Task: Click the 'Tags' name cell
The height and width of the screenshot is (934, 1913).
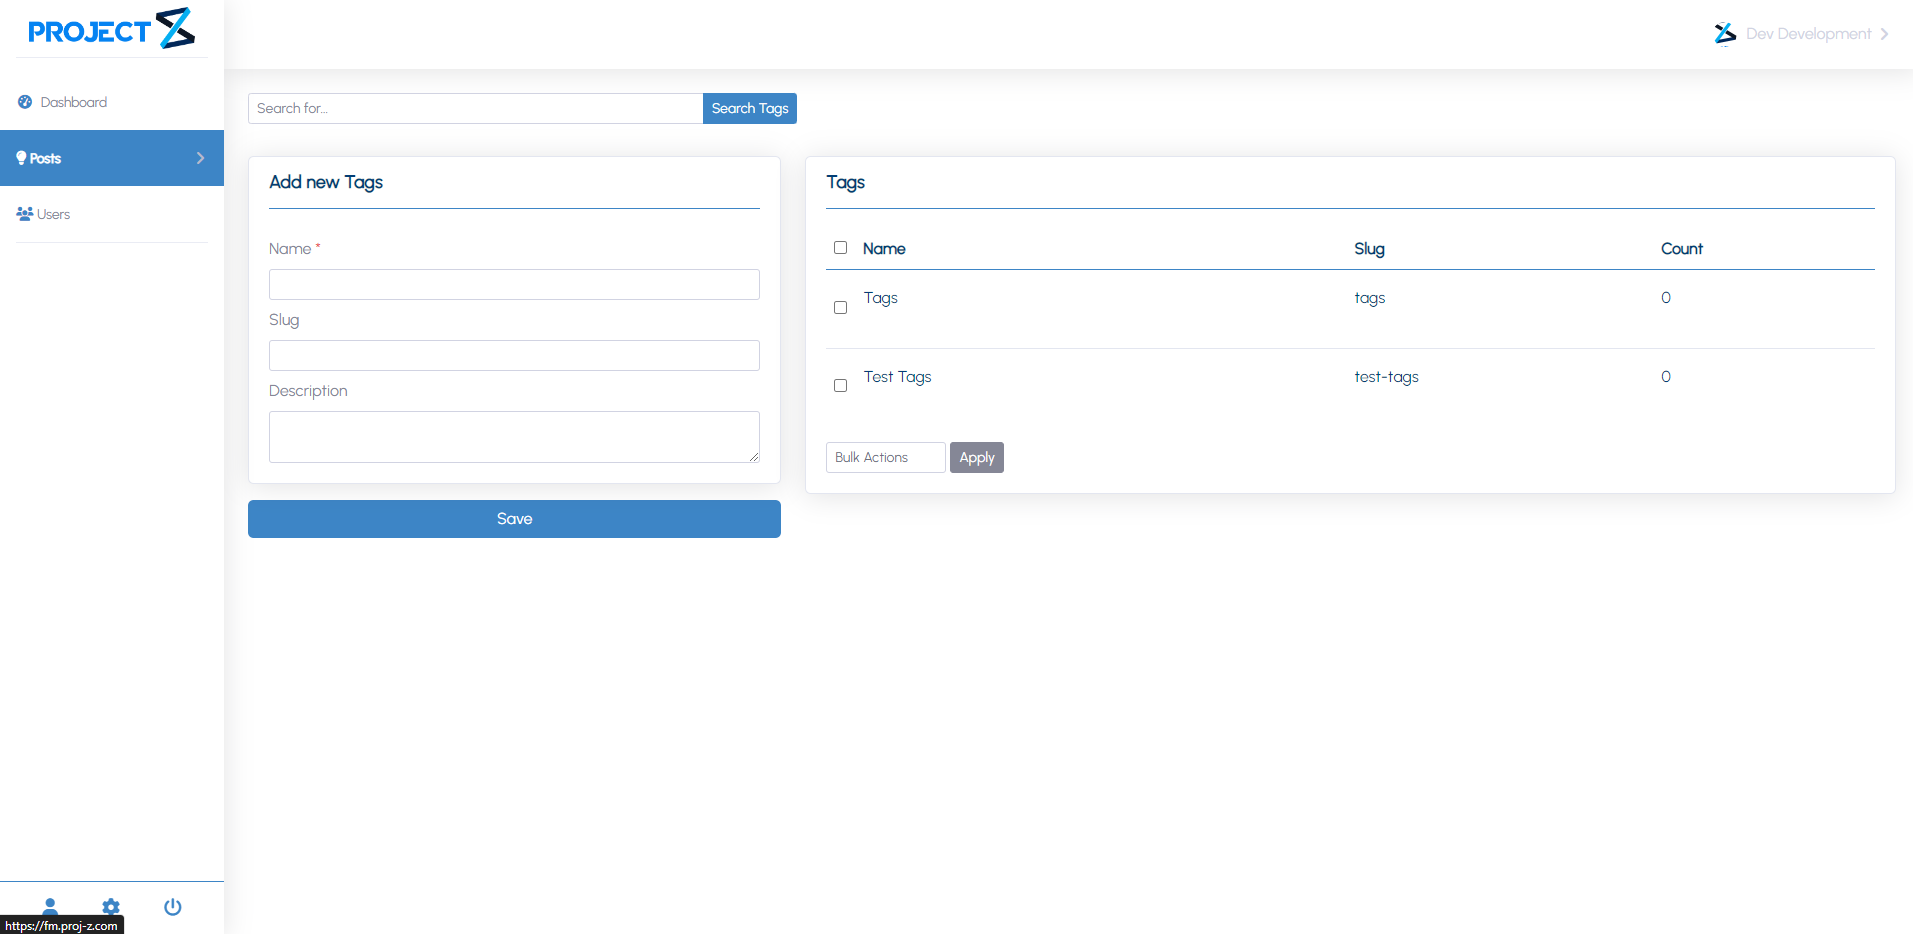Action: (880, 298)
